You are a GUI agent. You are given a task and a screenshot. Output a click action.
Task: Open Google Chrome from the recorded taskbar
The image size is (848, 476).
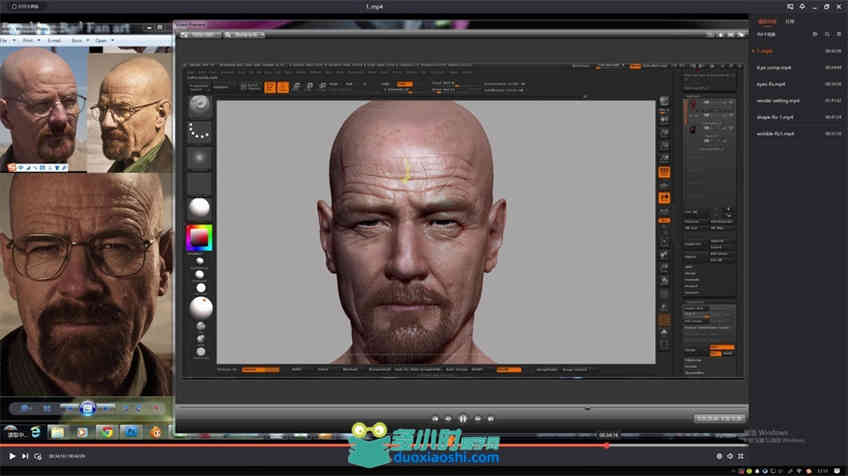click(107, 432)
